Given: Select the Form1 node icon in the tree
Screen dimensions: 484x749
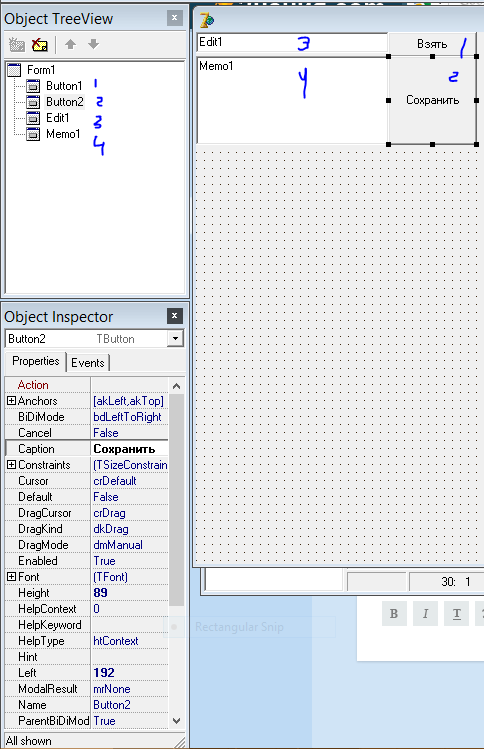Looking at the screenshot, I should pyautogui.click(x=15, y=70).
